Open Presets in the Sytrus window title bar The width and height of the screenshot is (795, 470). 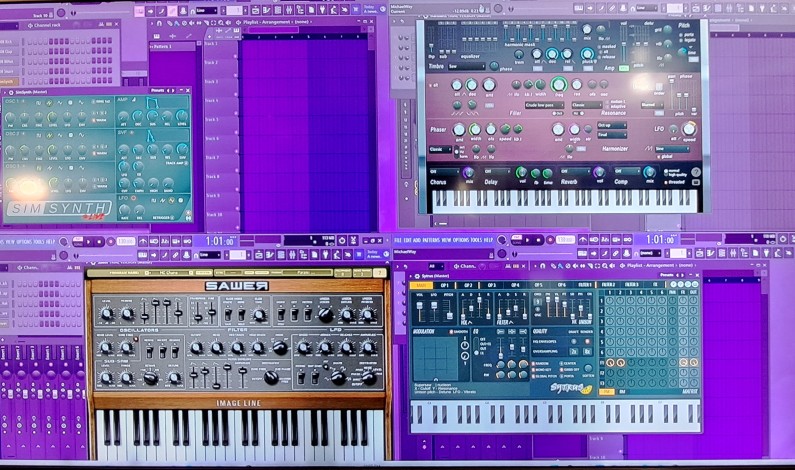pyautogui.click(x=666, y=275)
